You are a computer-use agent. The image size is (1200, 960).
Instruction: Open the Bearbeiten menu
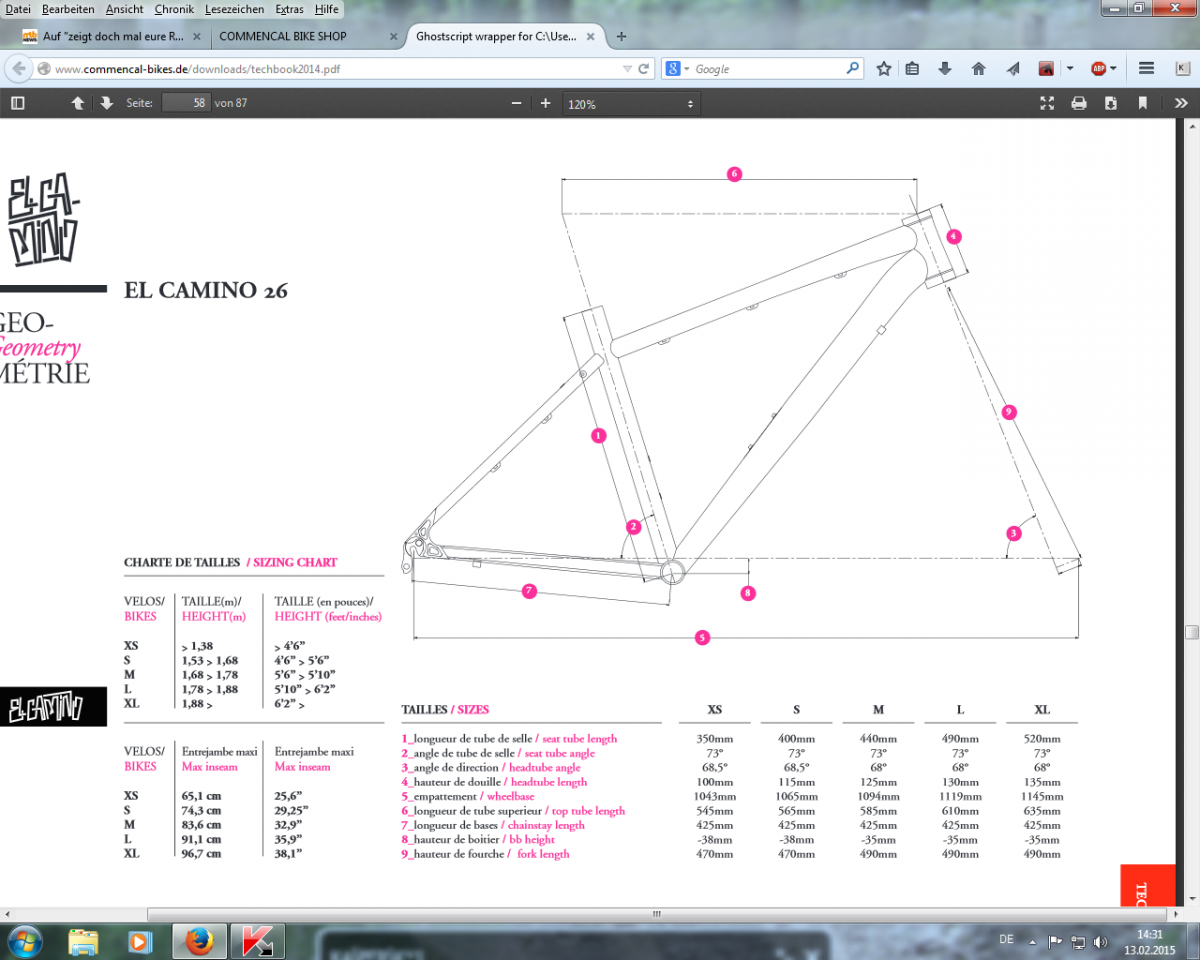[x=68, y=9]
